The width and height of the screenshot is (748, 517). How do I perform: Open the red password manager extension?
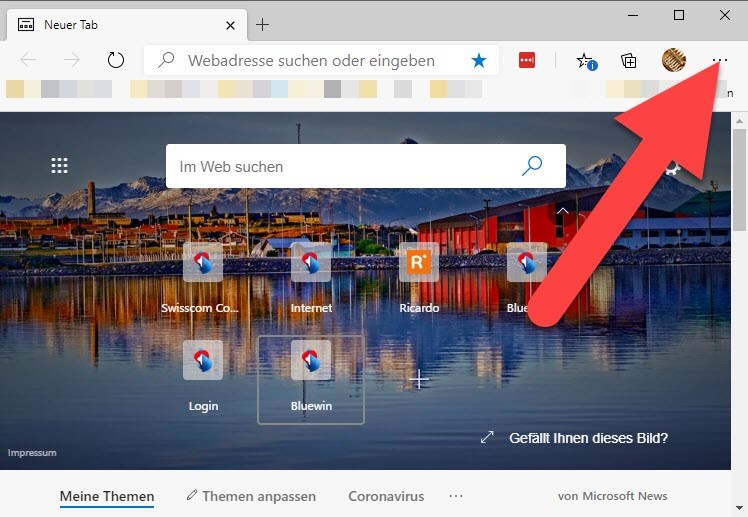[527, 60]
